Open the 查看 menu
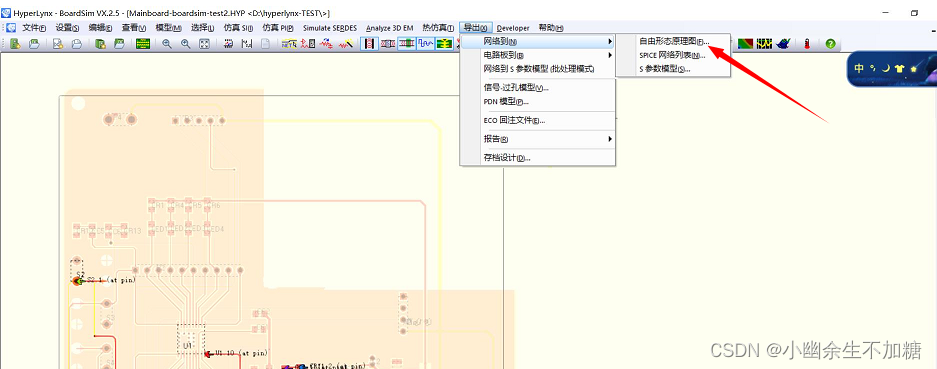Screen dimensions: 937x369 point(134,28)
